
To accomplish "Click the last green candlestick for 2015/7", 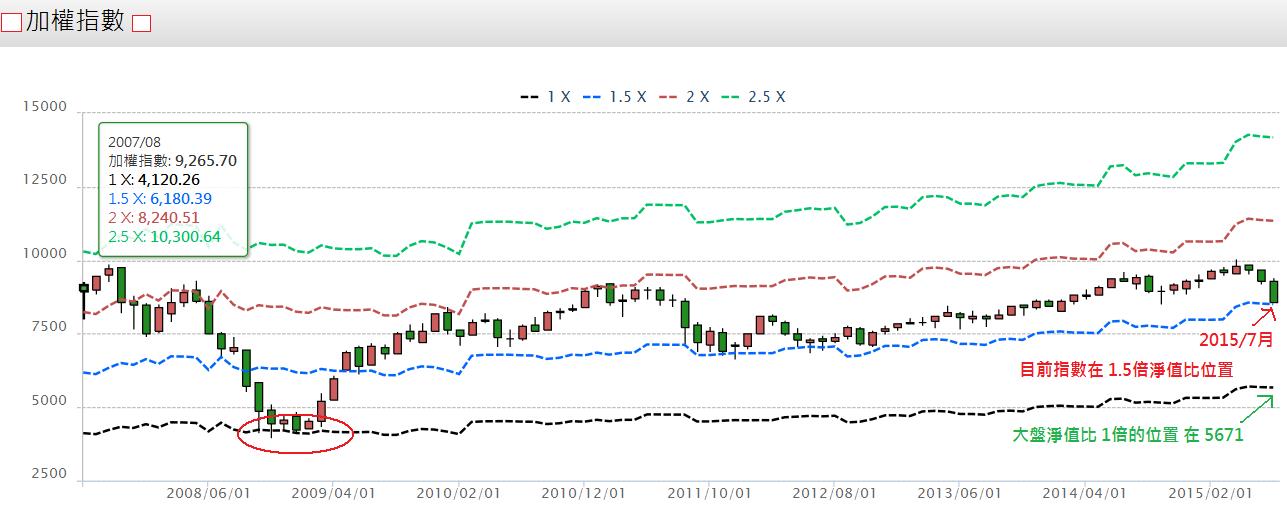I will (x=1273, y=291).
